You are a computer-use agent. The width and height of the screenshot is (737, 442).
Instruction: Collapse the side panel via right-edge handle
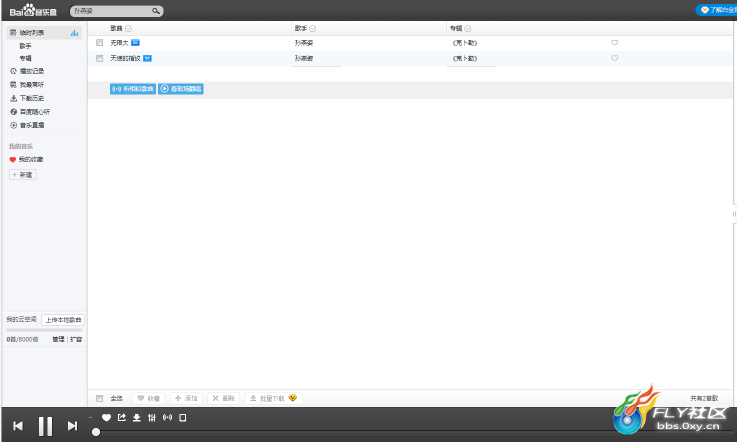pos(734,214)
